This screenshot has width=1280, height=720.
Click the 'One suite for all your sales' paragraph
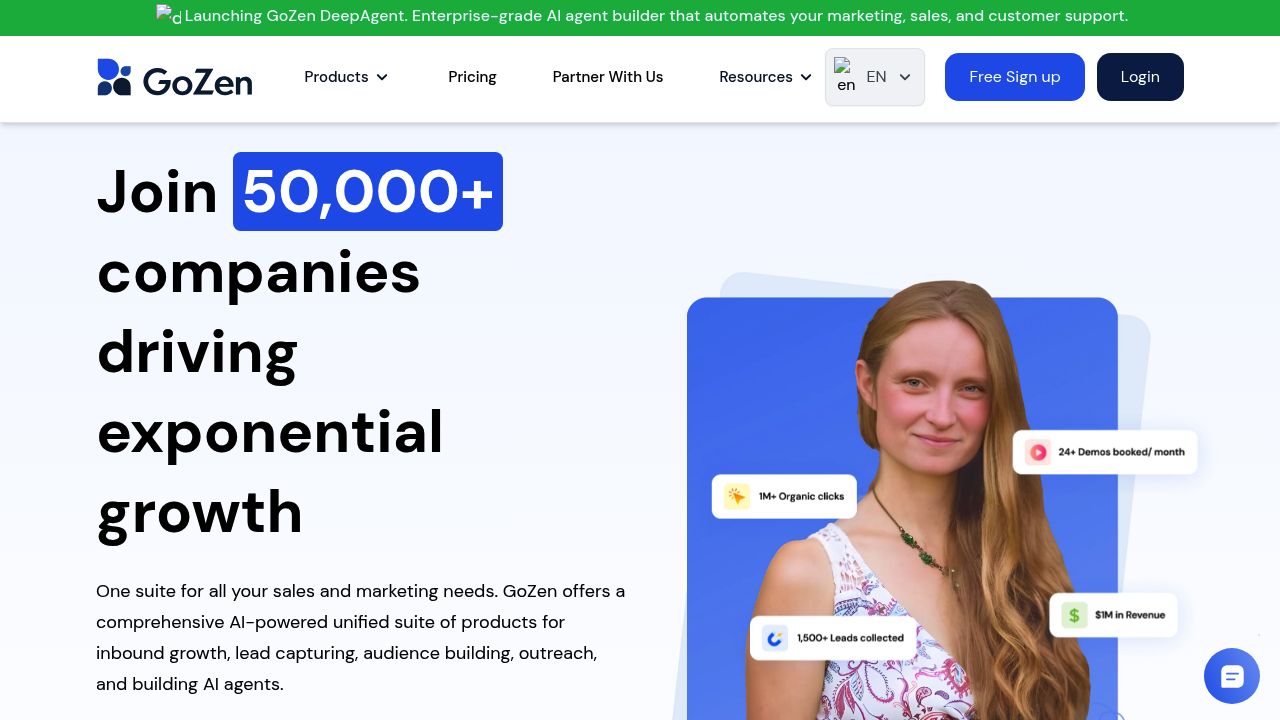click(361, 637)
